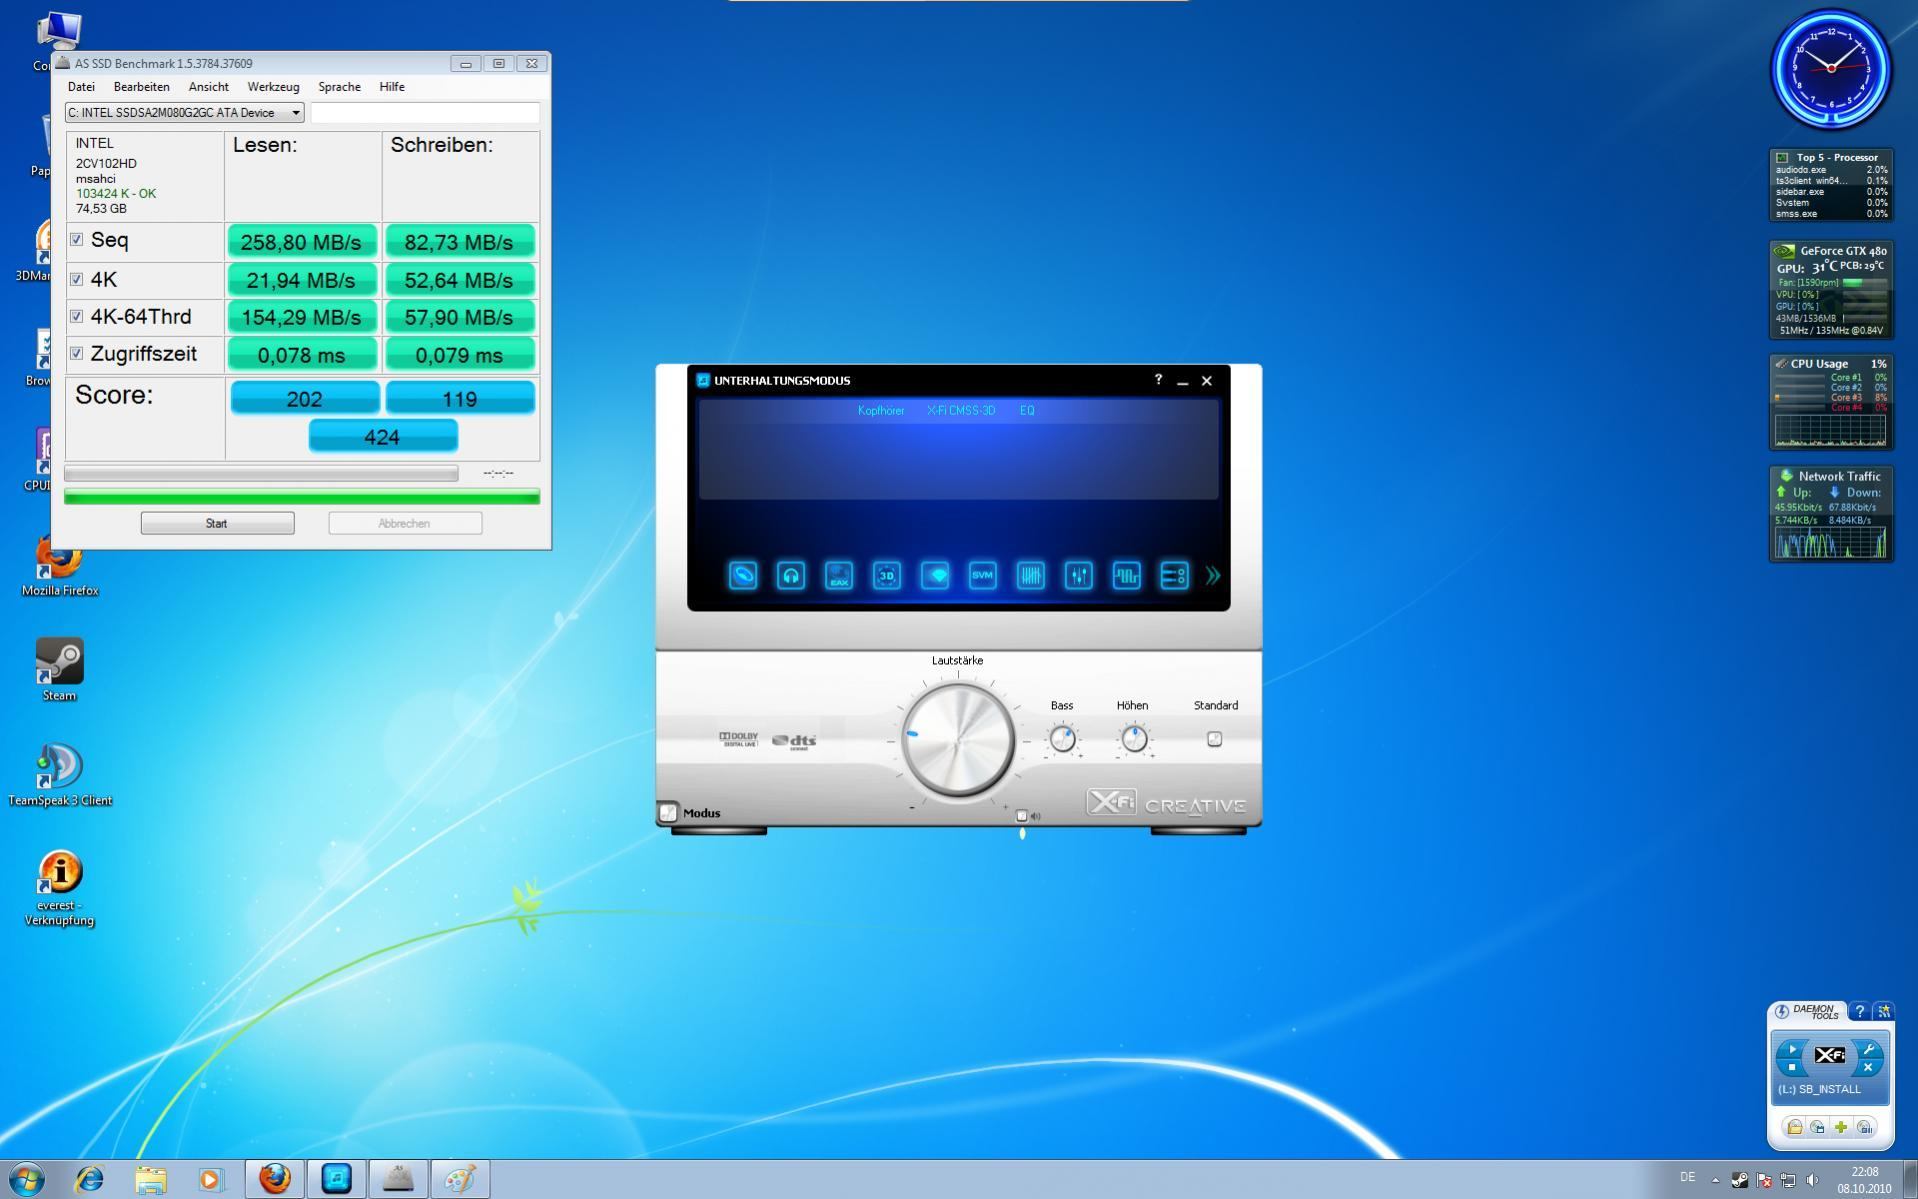The height and width of the screenshot is (1199, 1918).
Task: Start the benchmark with the Start button
Action: 217,523
